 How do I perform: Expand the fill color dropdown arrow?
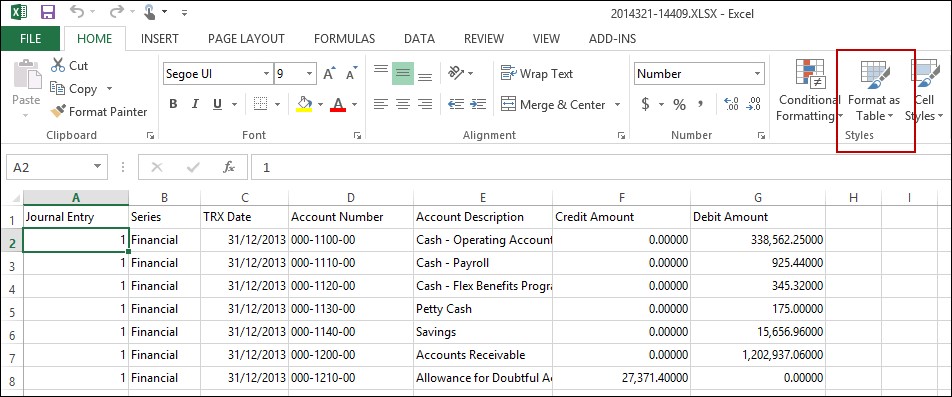(320, 104)
